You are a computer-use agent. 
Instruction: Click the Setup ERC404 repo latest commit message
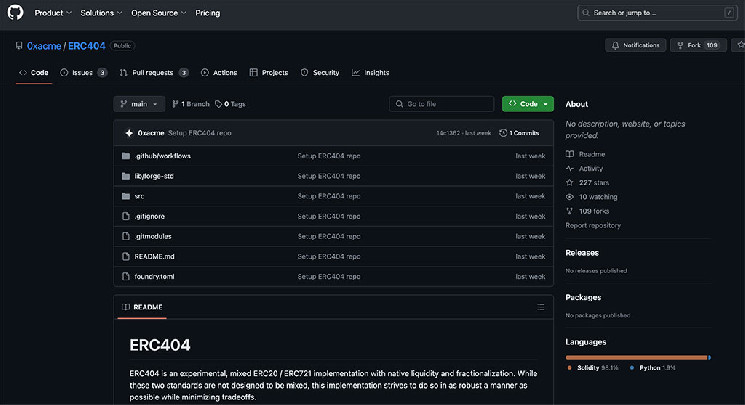coord(200,133)
